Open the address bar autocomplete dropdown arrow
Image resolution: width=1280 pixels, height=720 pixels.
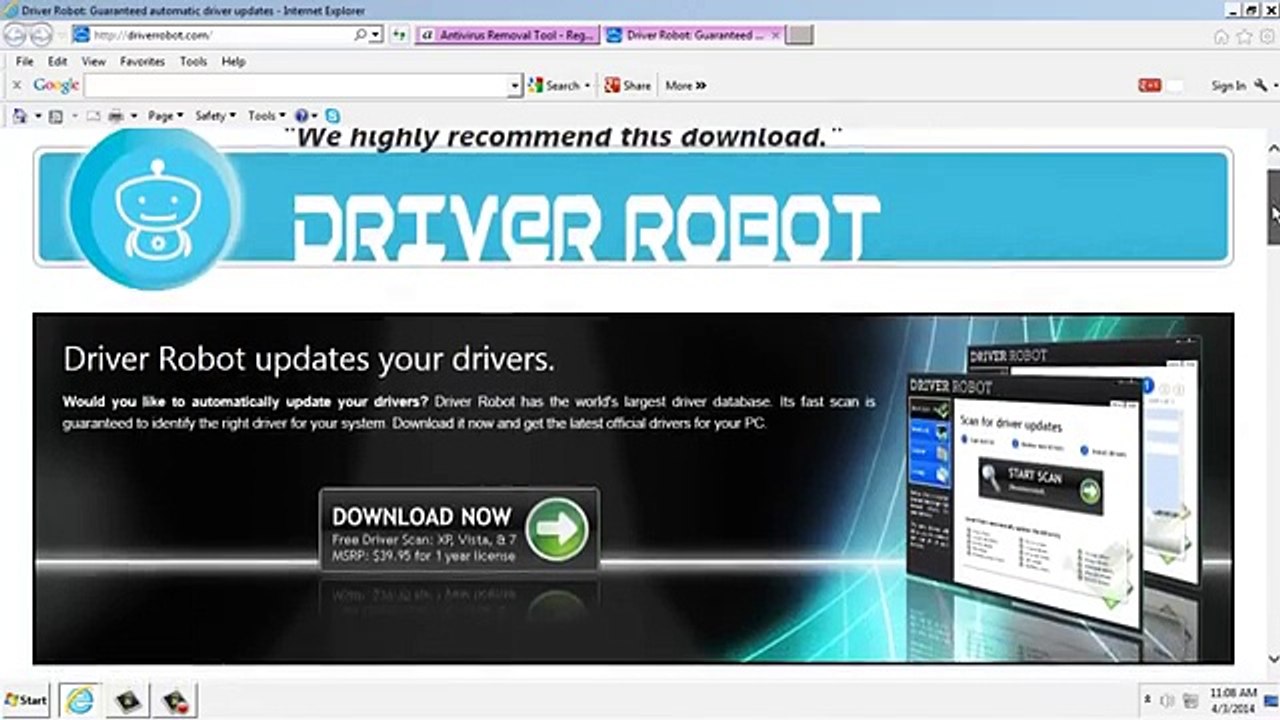[375, 35]
